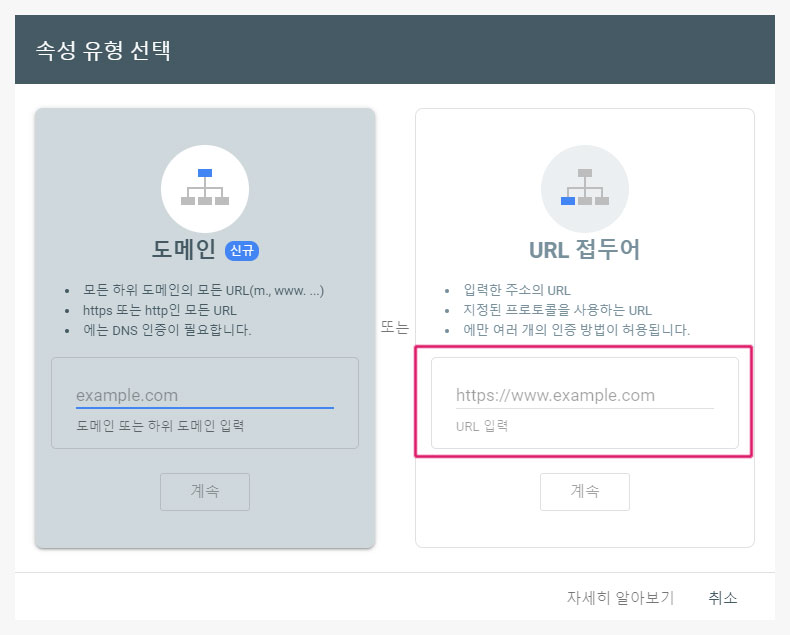Click the blue 신규 badge
The width and height of the screenshot is (790, 635).
click(242, 250)
